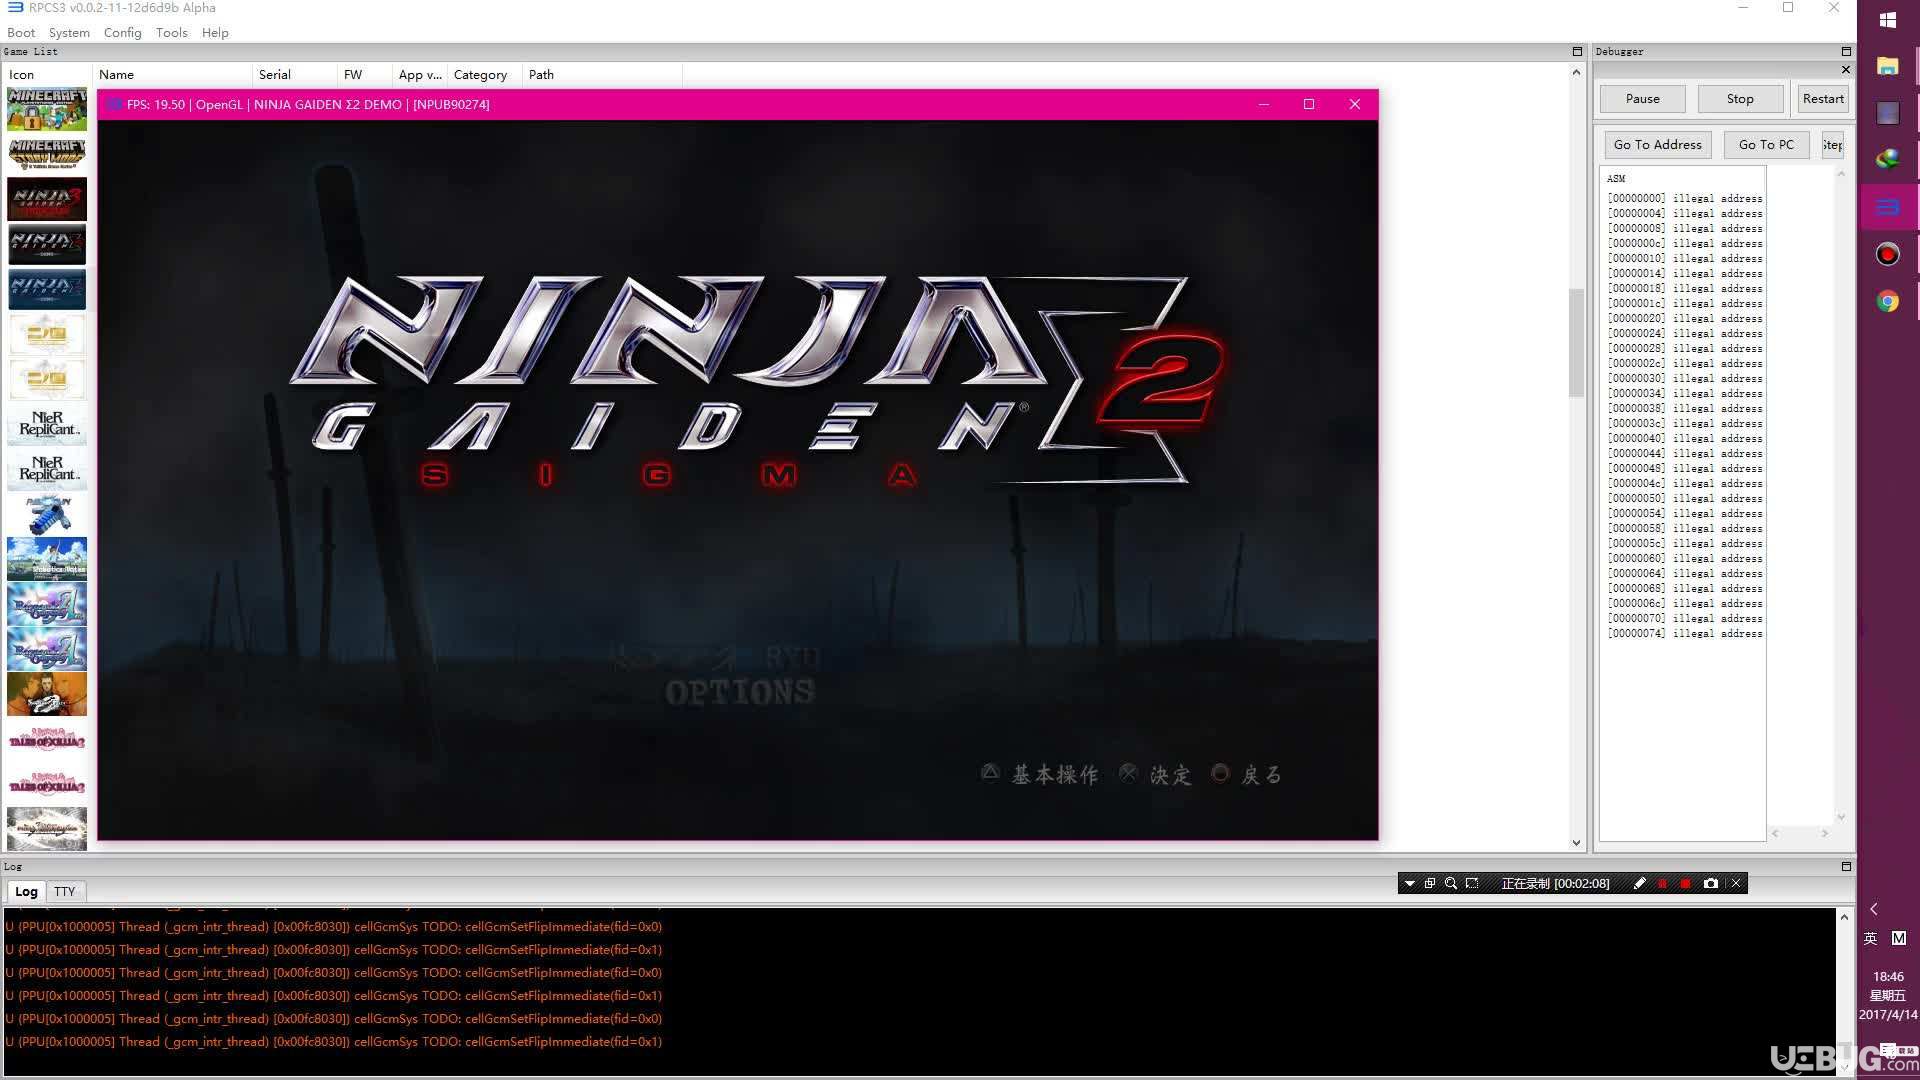Viewport: 1920px width, 1080px height.
Task: Select the Restart button in debugger
Action: 1822,99
